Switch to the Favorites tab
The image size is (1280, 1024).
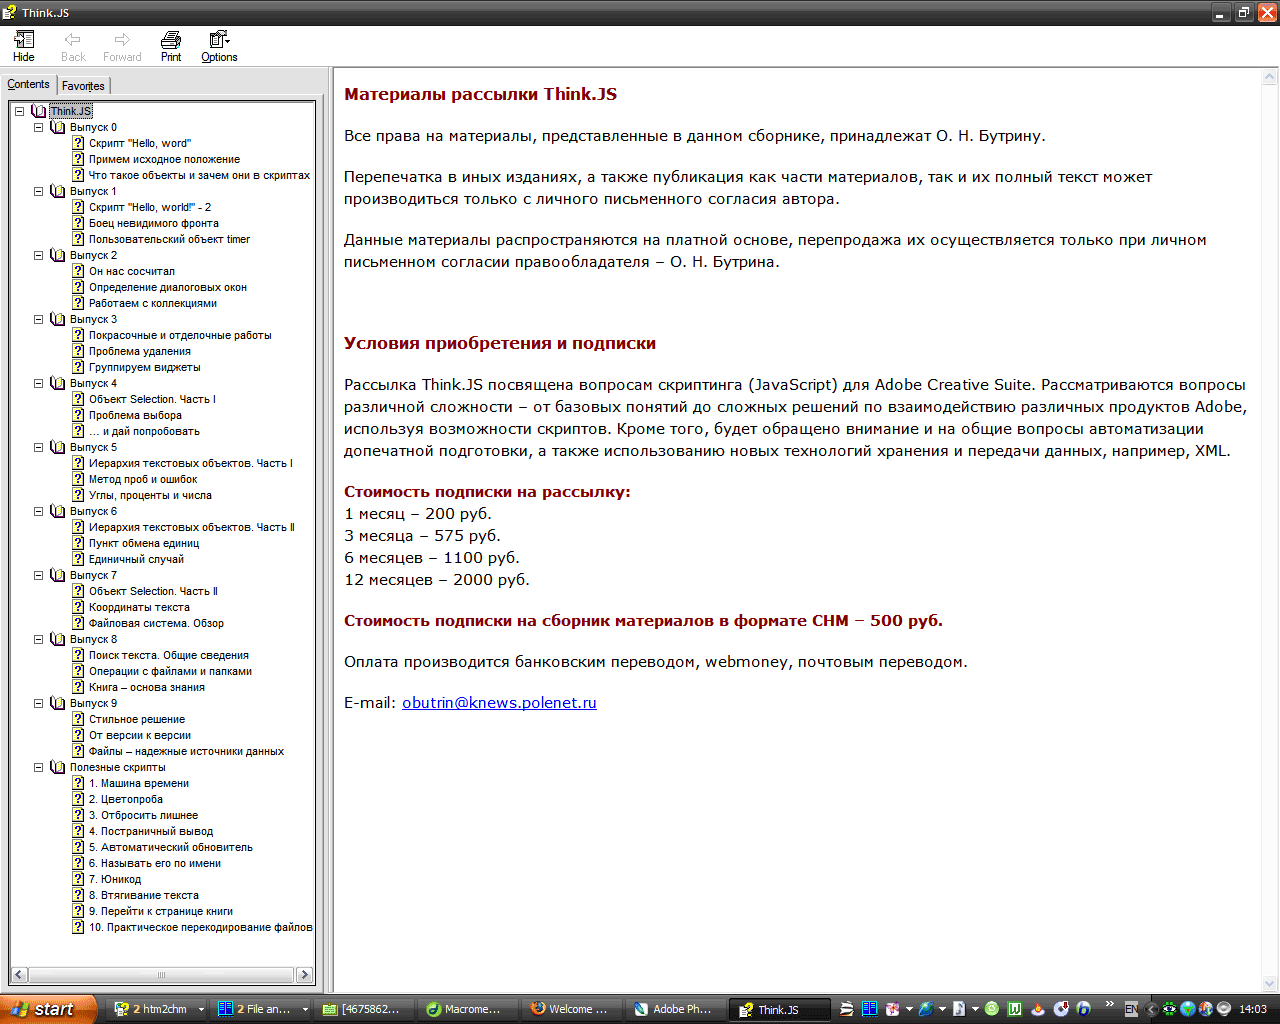point(83,86)
